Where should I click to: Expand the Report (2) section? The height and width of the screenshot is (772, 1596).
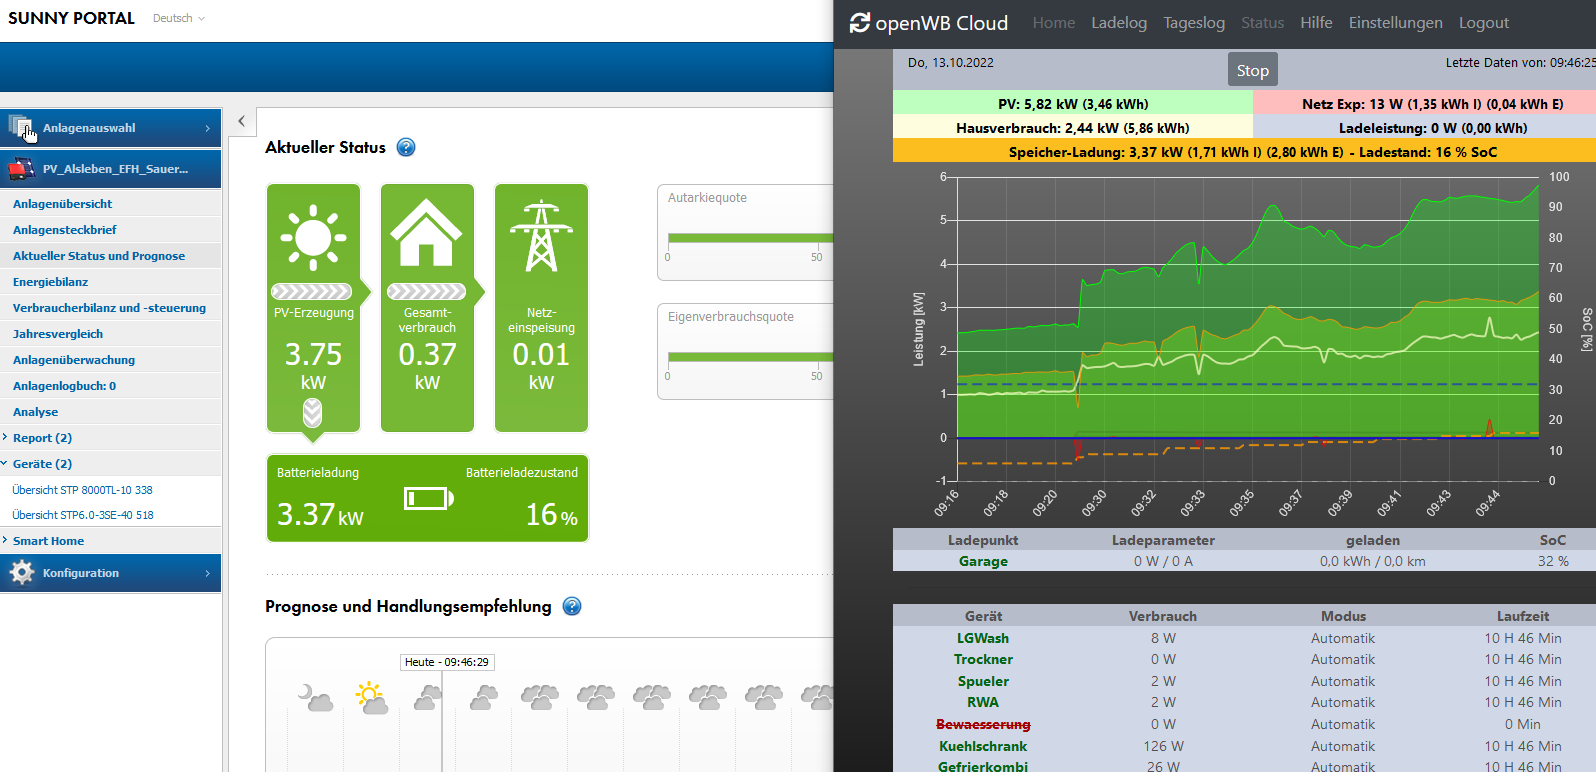point(42,438)
